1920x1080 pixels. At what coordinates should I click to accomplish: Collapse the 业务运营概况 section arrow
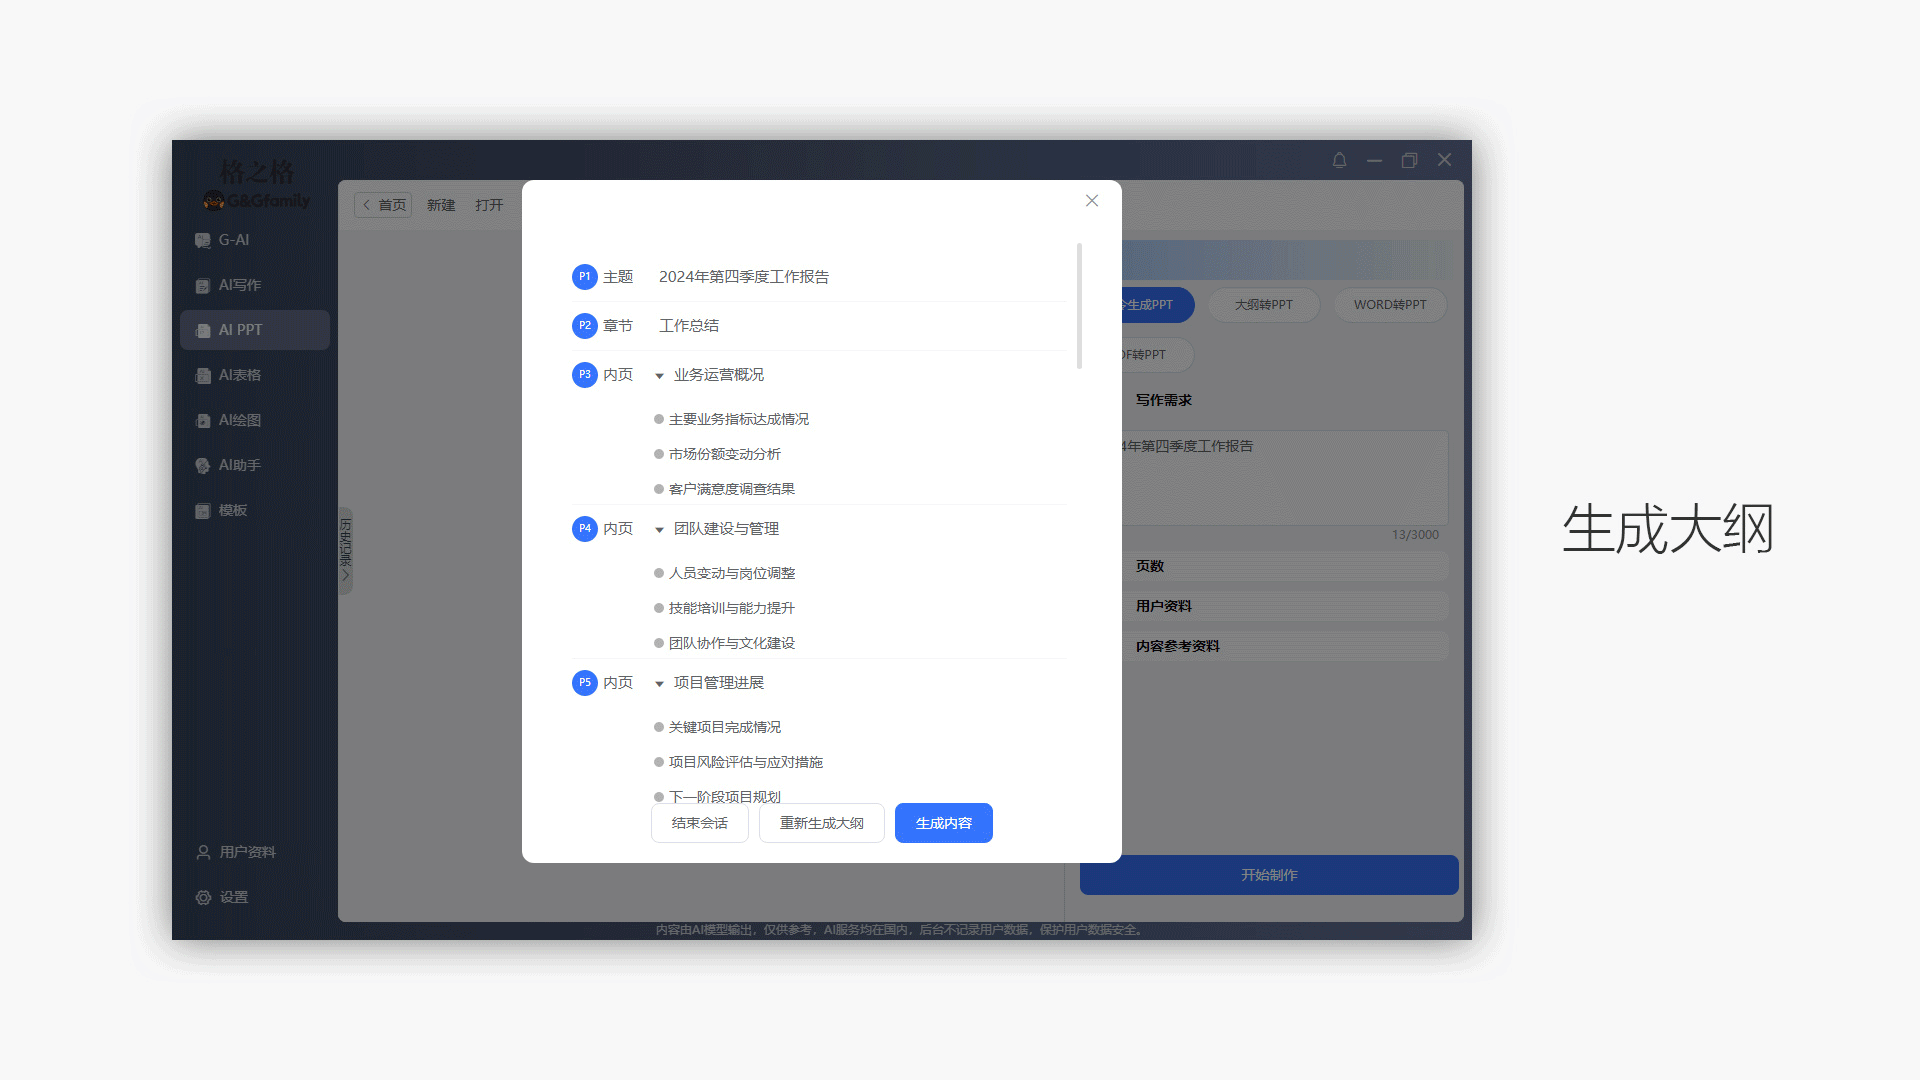click(659, 376)
